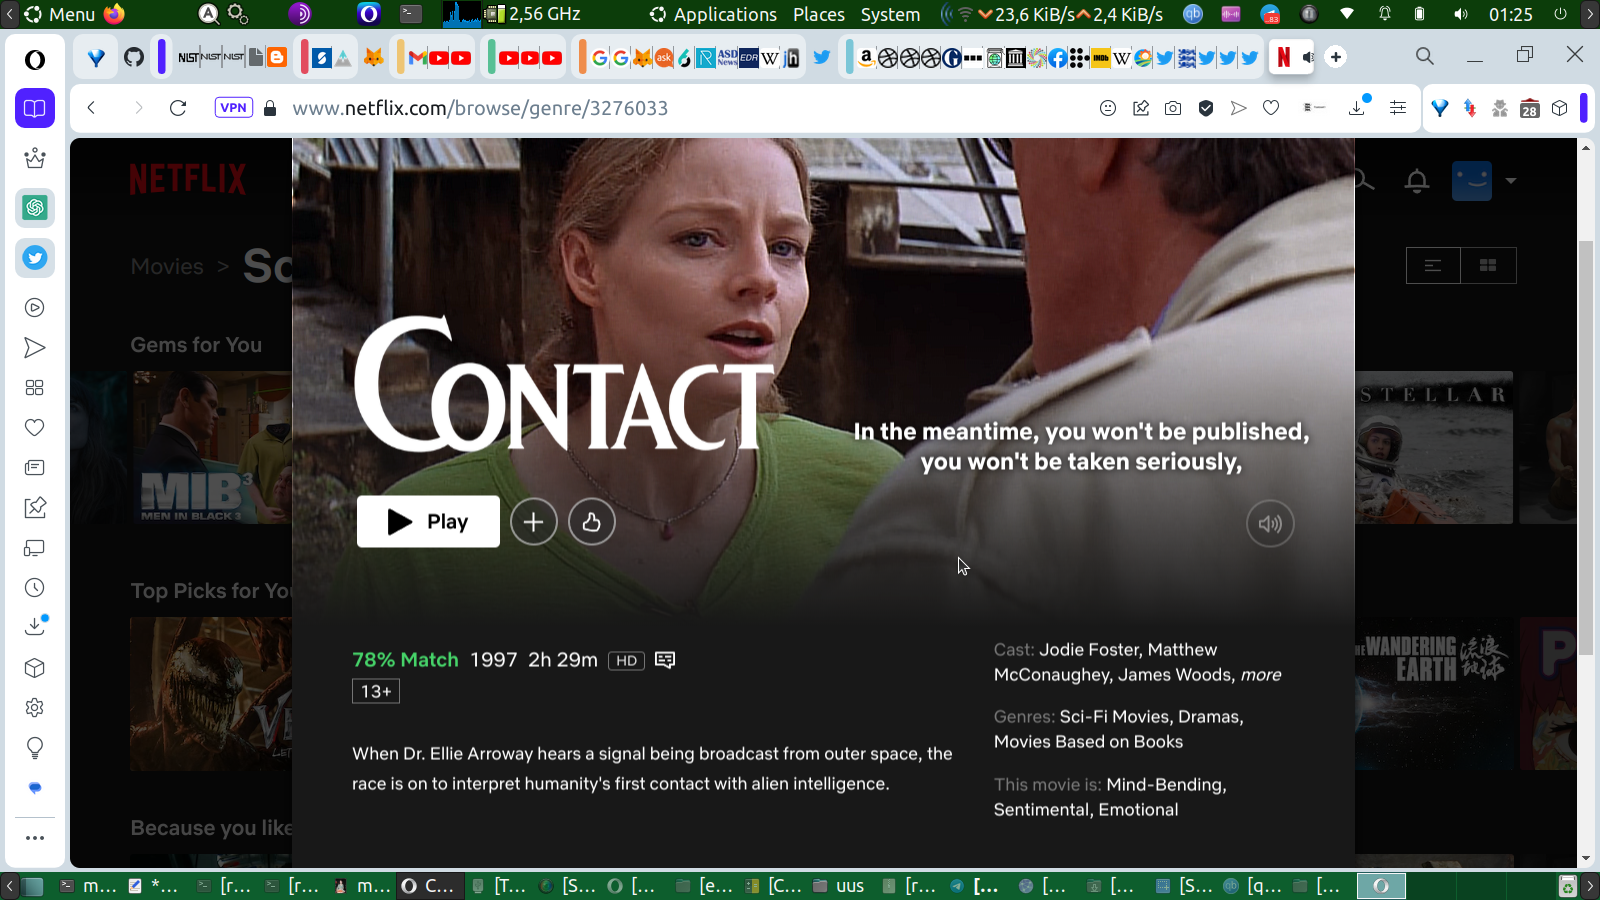Go to the Netflix home logo

(x=187, y=179)
